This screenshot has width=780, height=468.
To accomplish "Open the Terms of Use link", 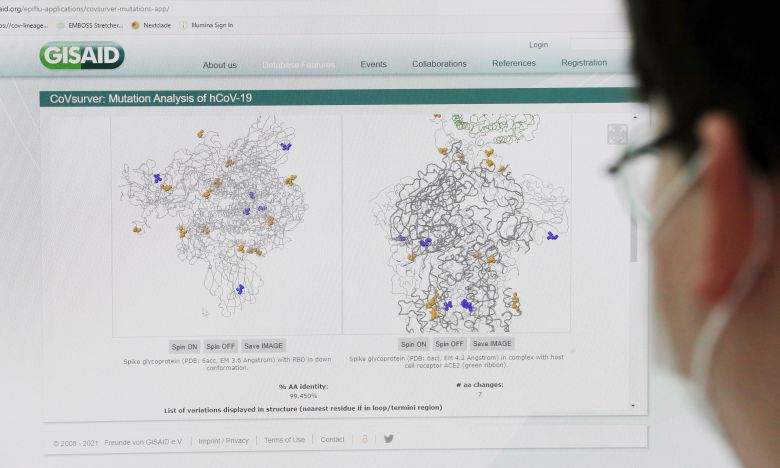I will tap(285, 440).
